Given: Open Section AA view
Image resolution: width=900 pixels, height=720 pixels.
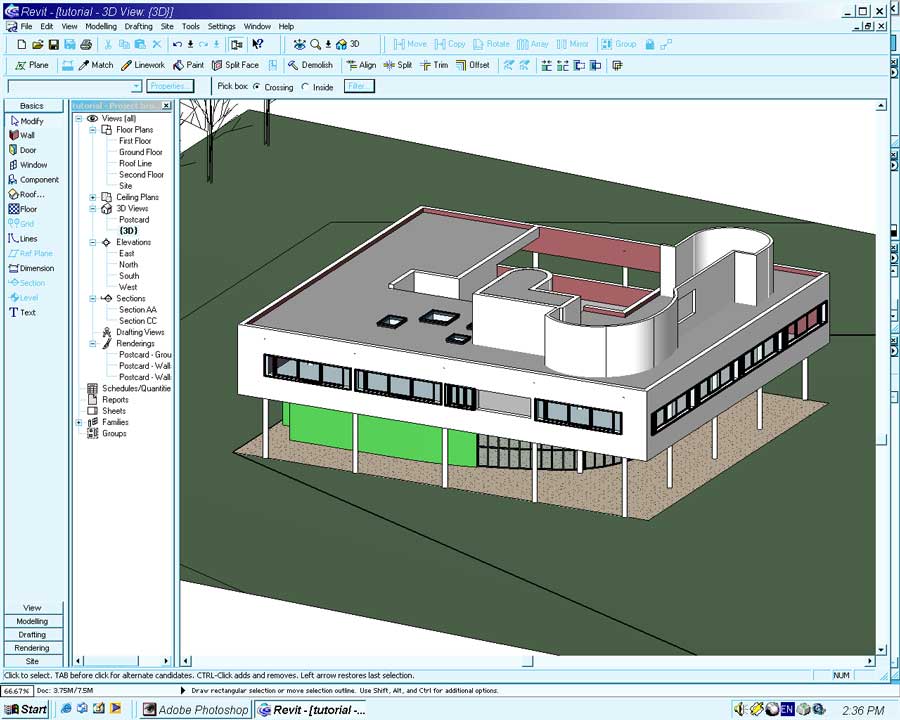Looking at the screenshot, I should [x=137, y=309].
